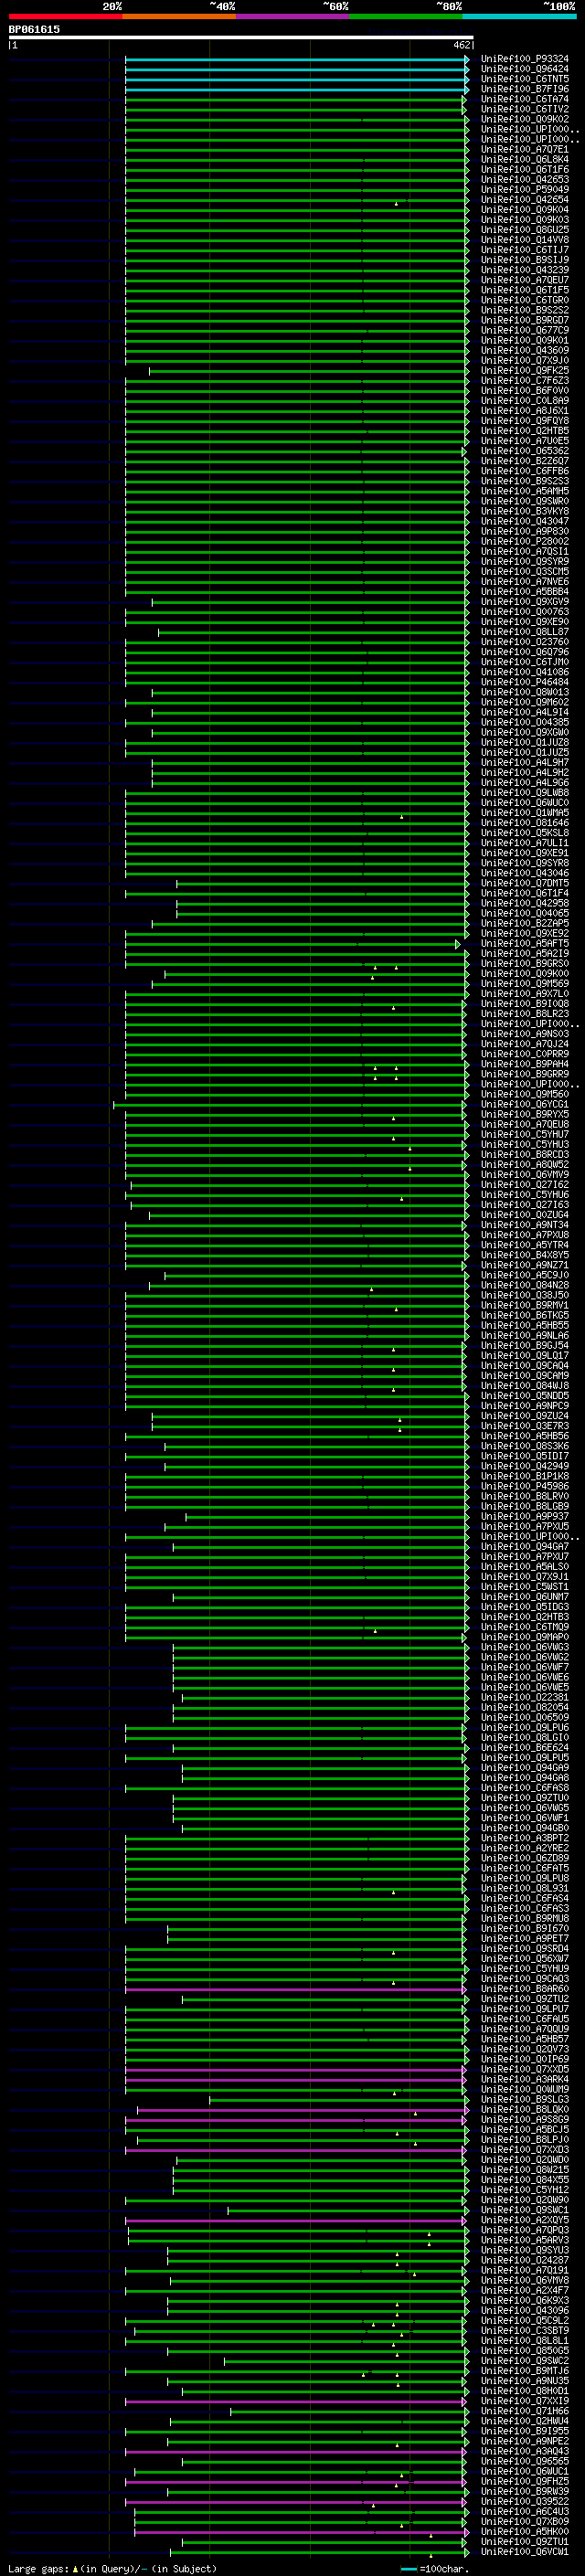The height and width of the screenshot is (2576, 585).
Task: Select label UniRef100_Q9FHZ5
Action: pos(525,2481)
